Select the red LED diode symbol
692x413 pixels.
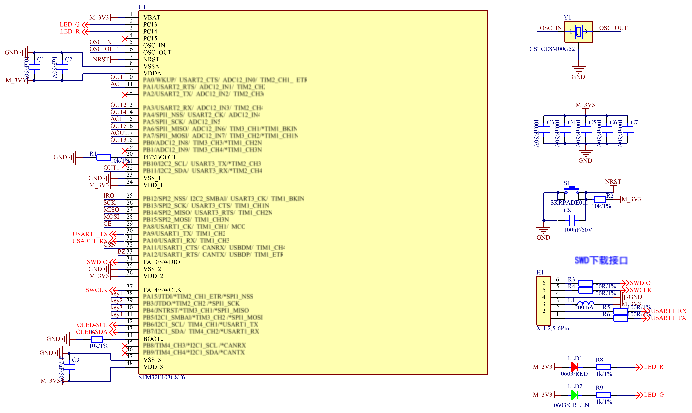pos(574,367)
